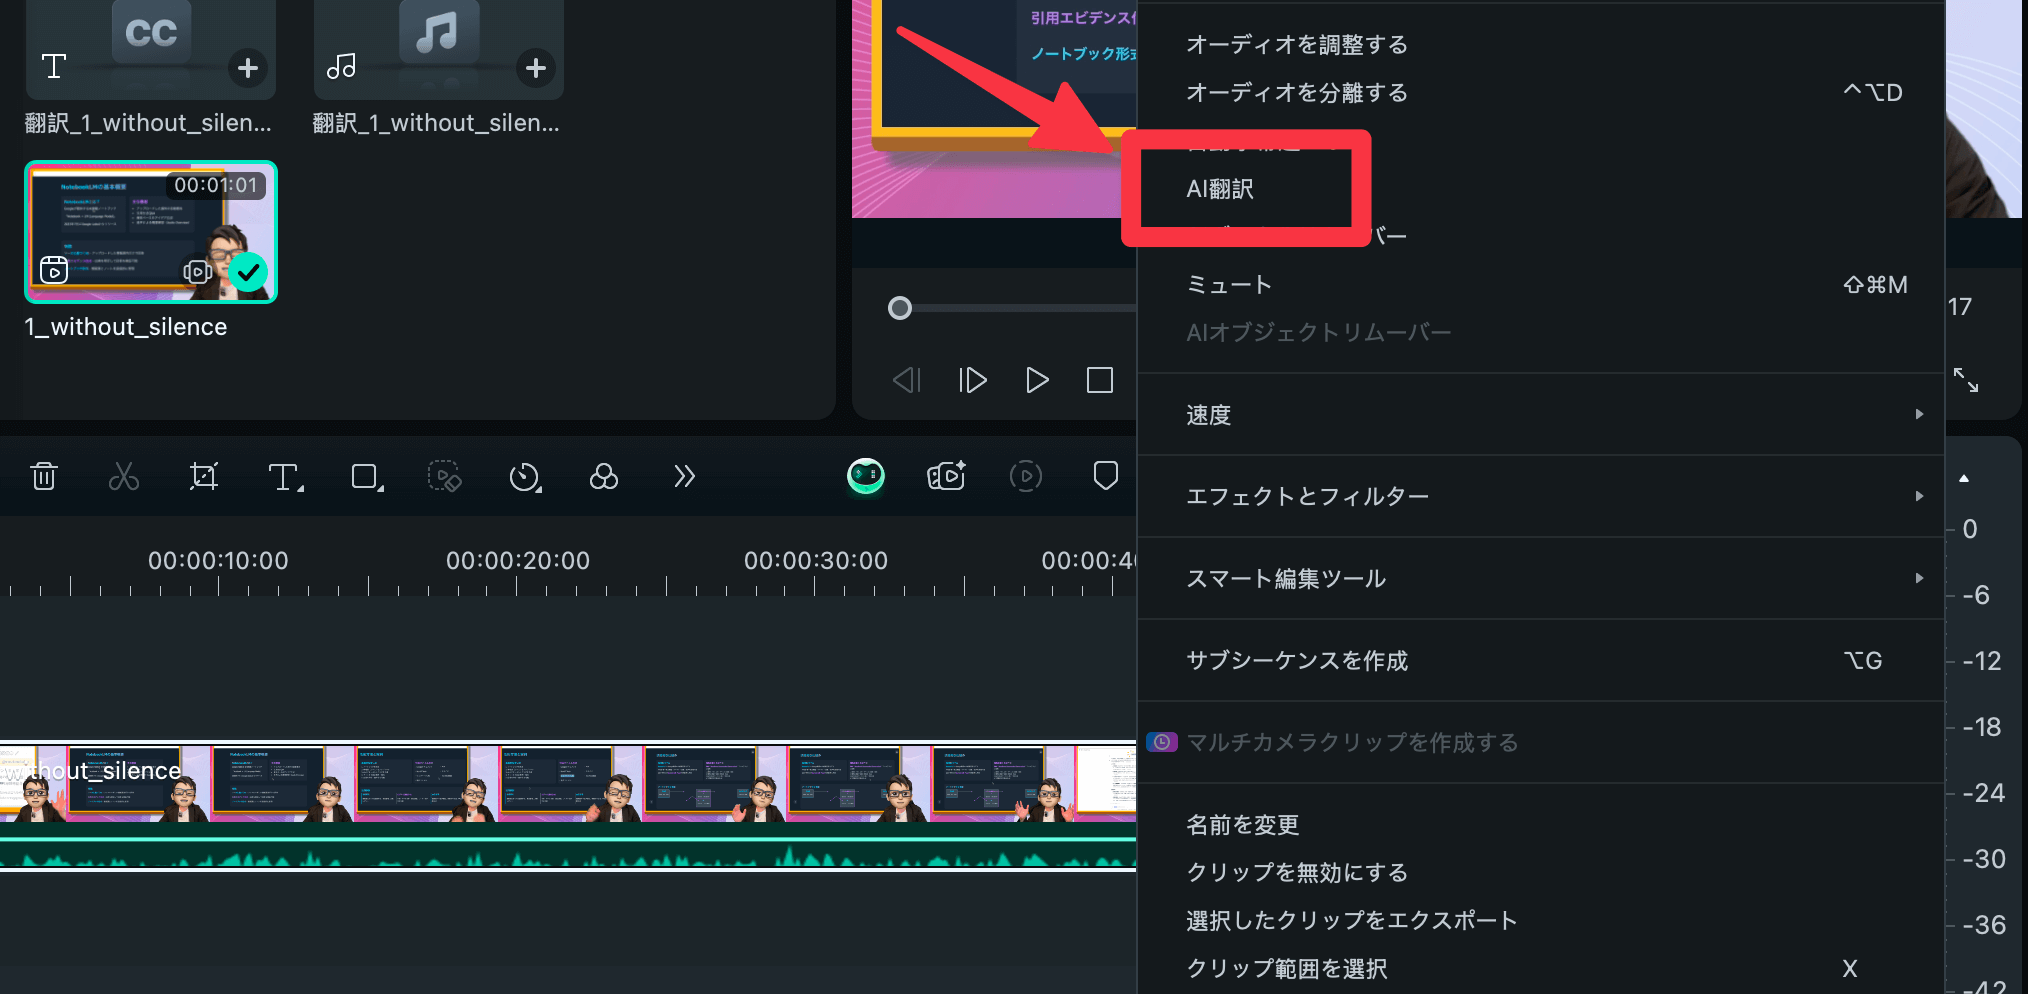This screenshot has width=2028, height=994.
Task: Open the text tool in timeline toolbar
Action: (284, 477)
